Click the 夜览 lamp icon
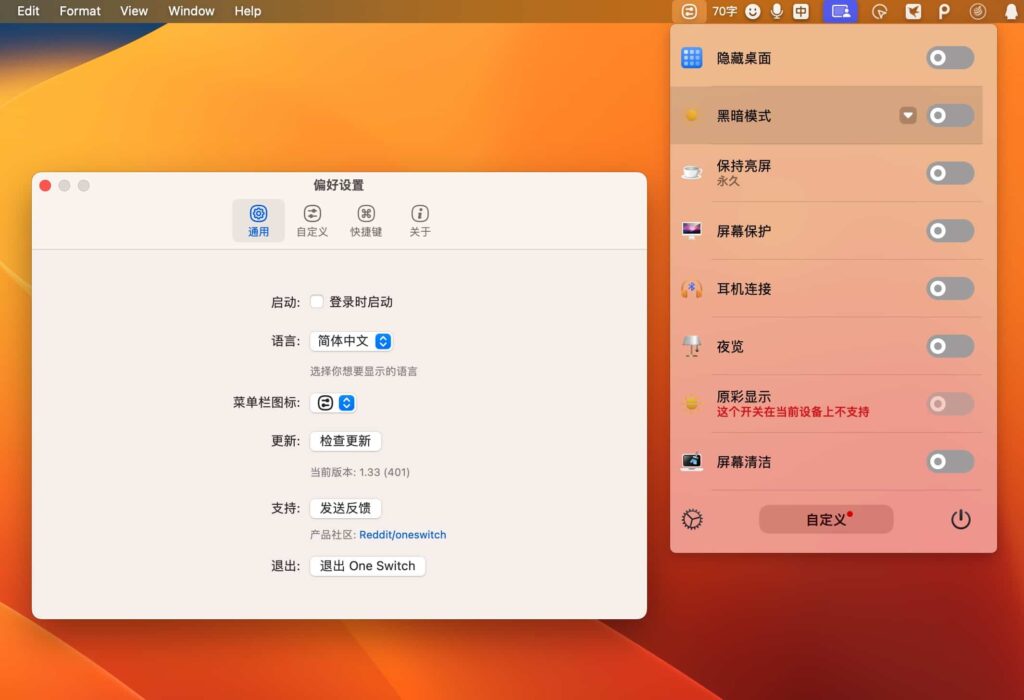1024x700 pixels. point(694,346)
